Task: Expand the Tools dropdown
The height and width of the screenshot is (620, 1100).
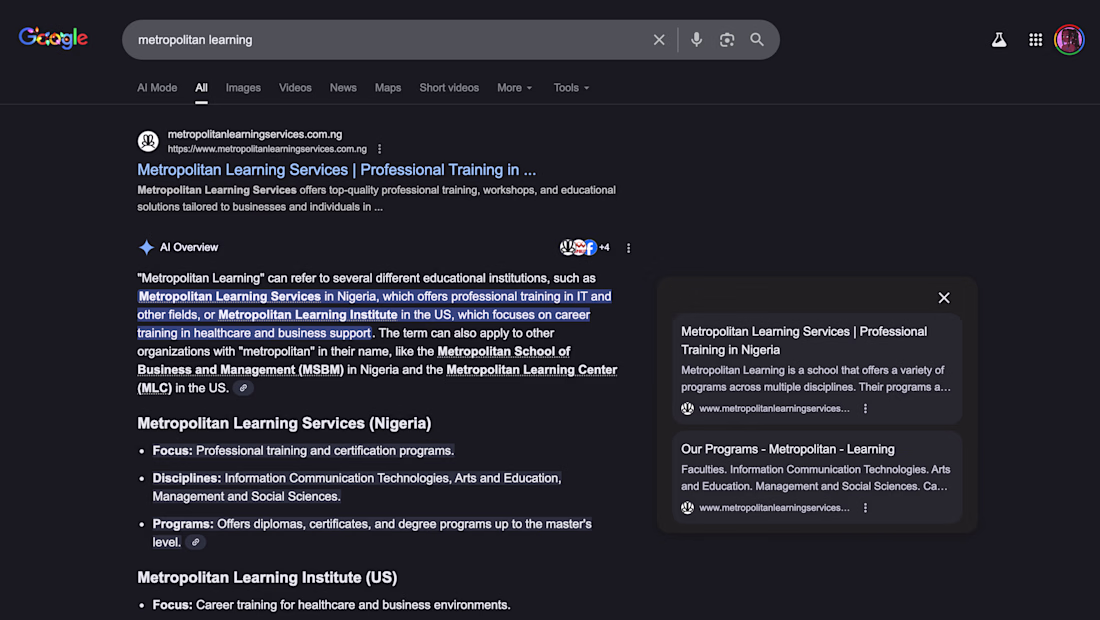Action: tap(571, 88)
